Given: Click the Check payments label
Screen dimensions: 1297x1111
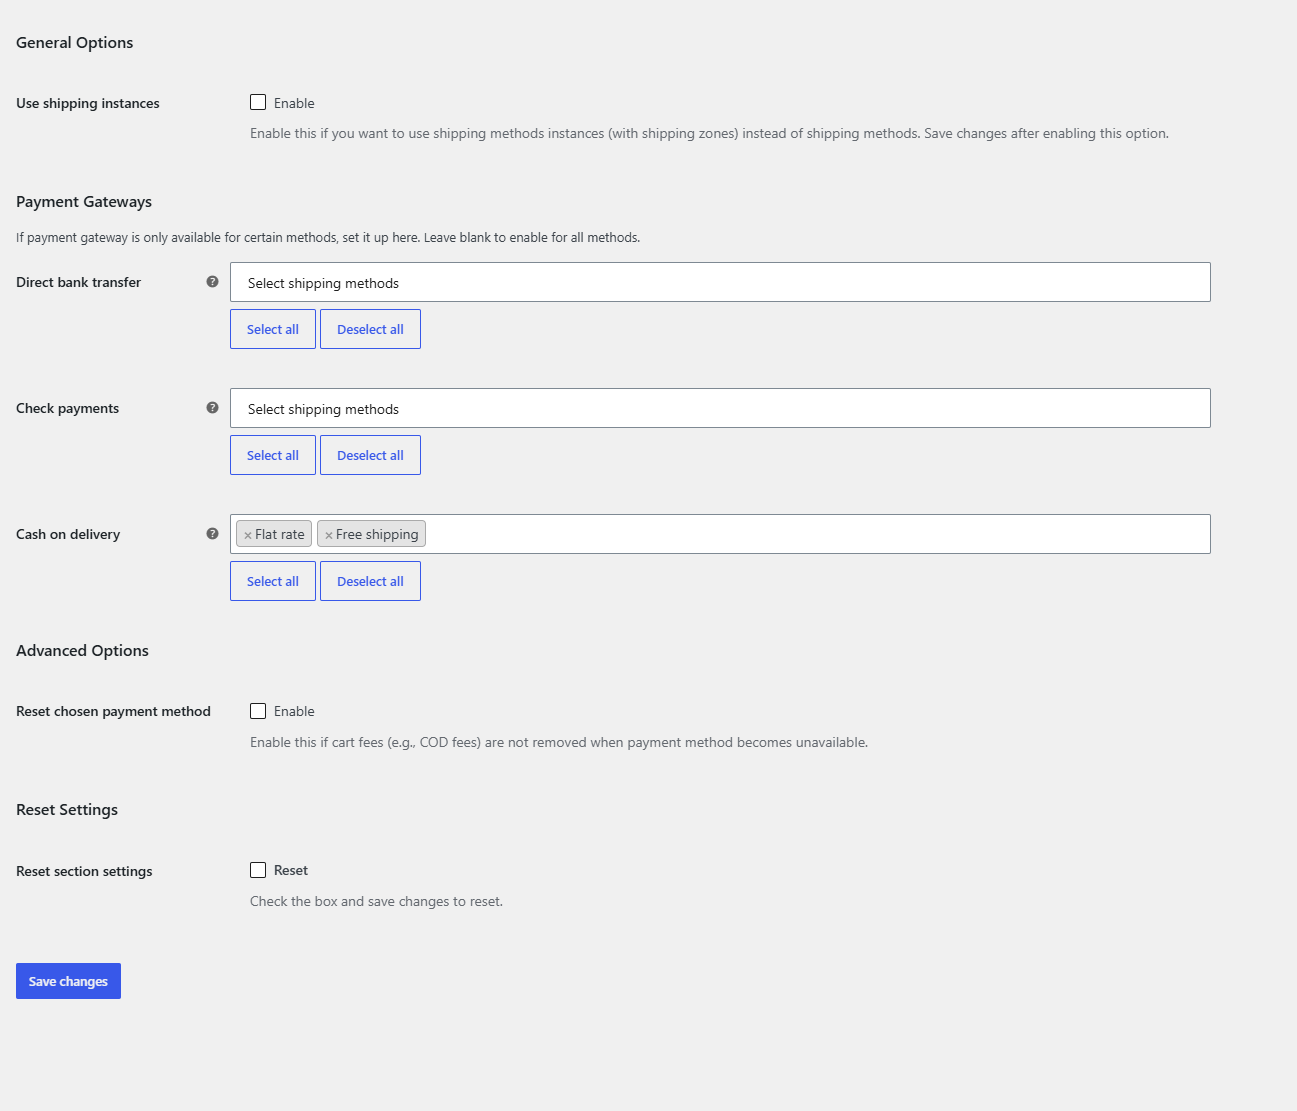Looking at the screenshot, I should (x=67, y=408).
